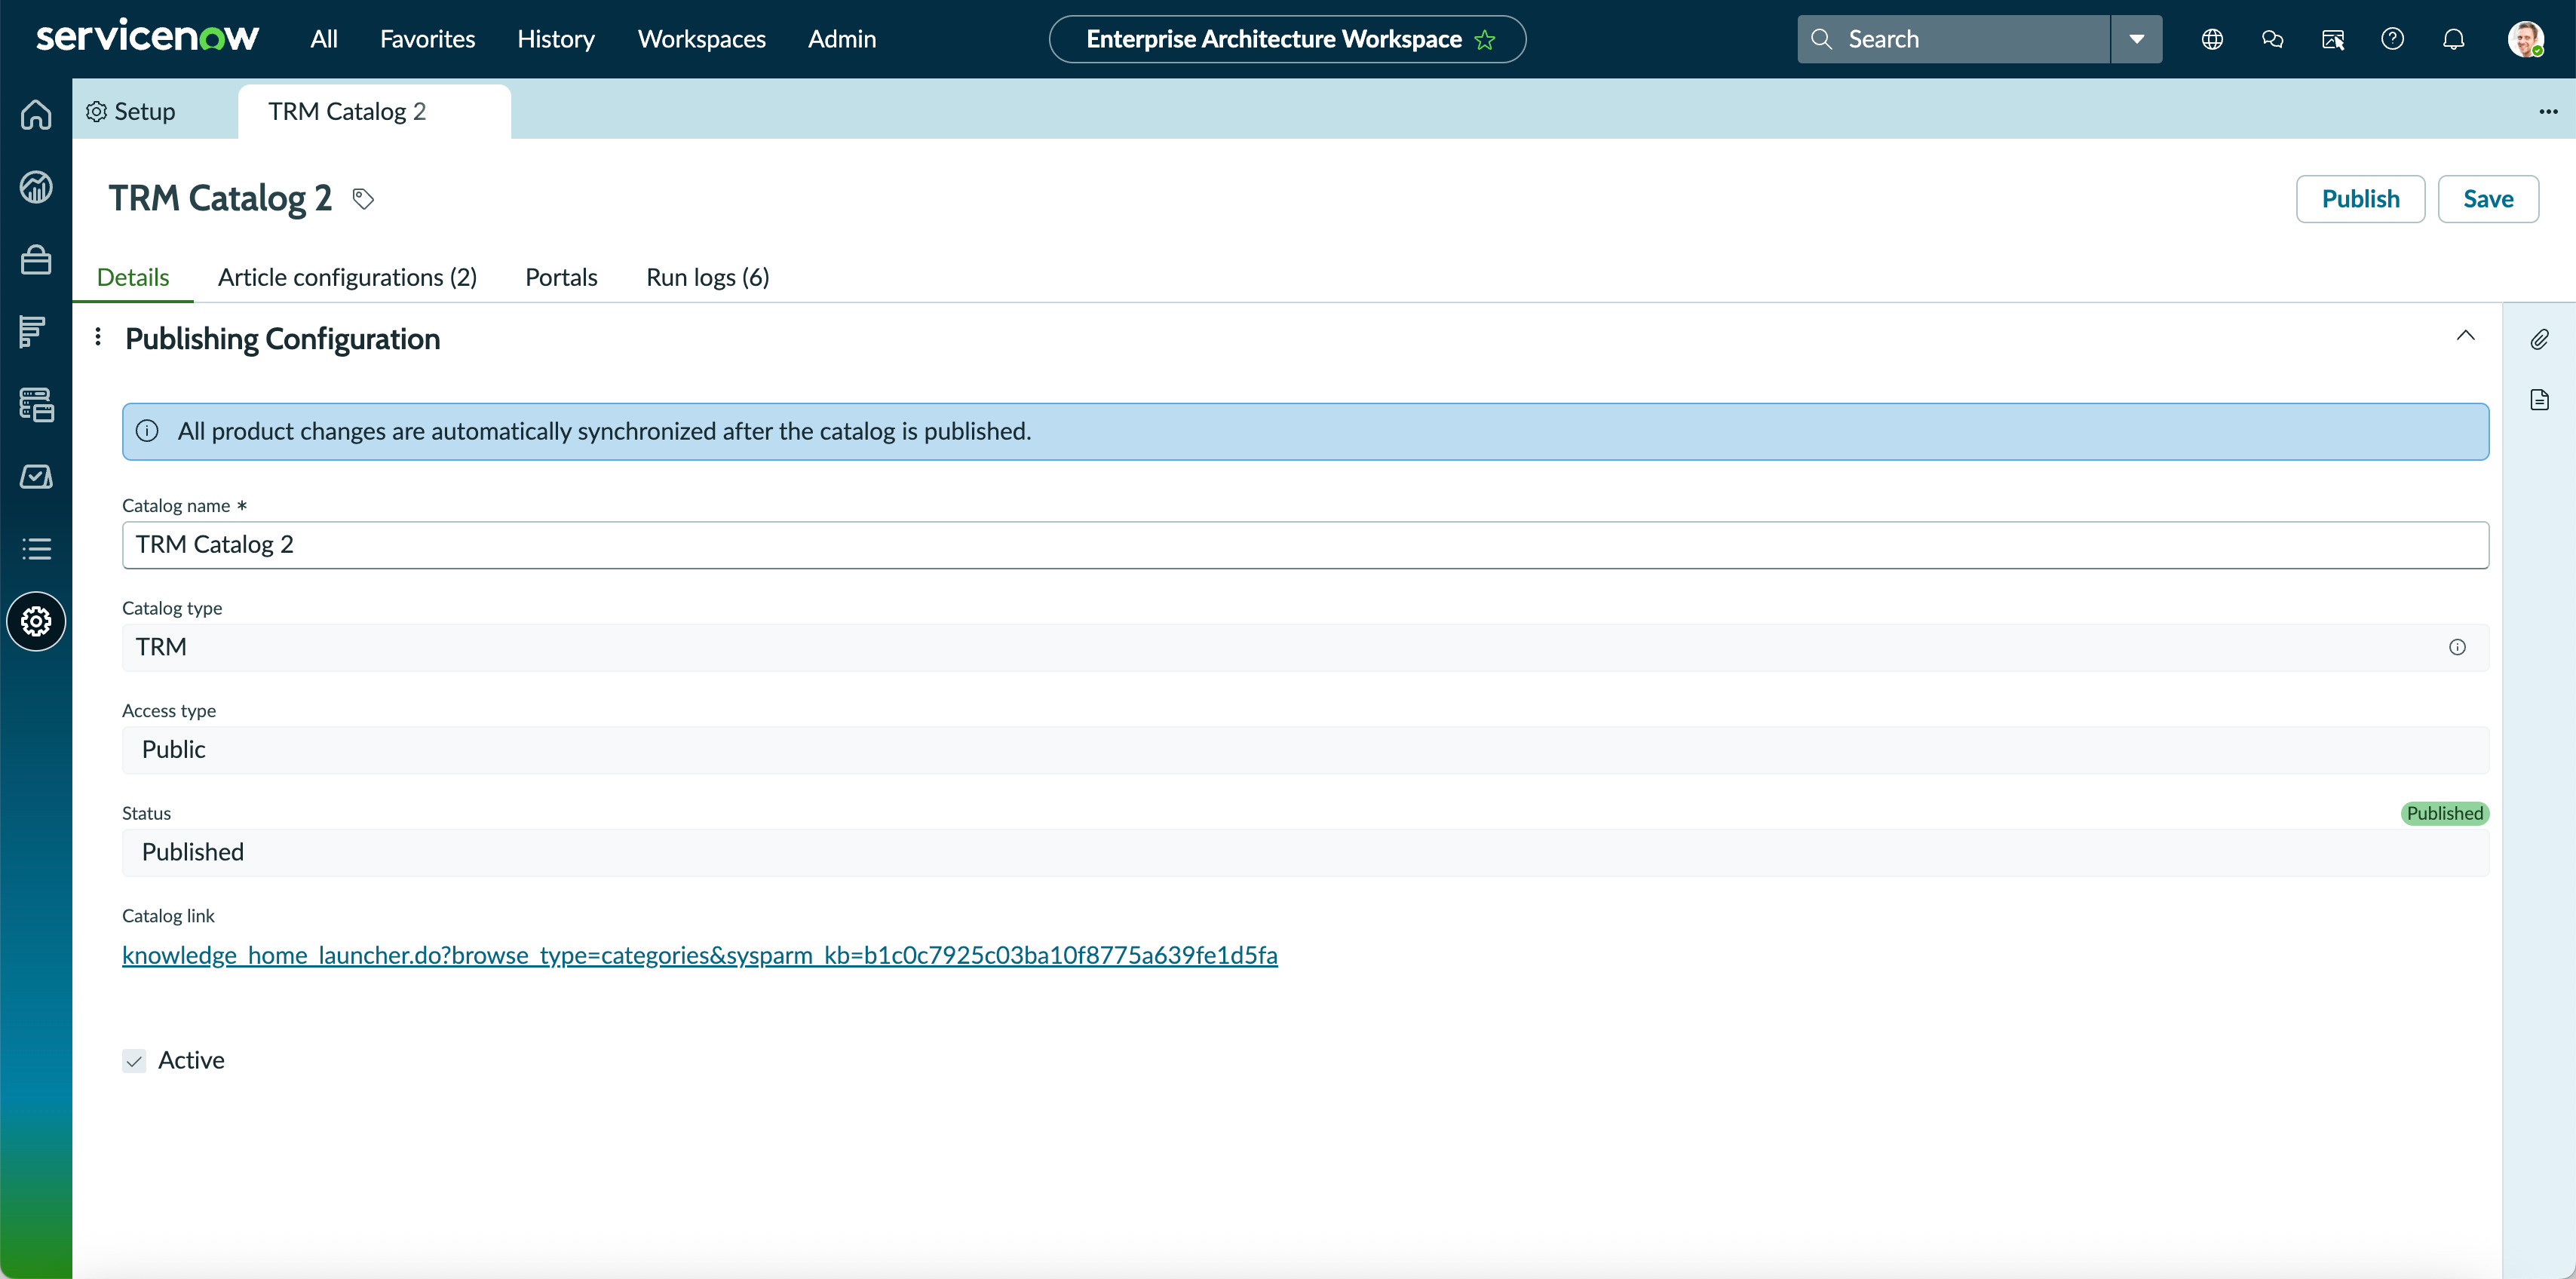Open the document template icon in right rail
This screenshot has height=1279, width=2576.
(2539, 400)
